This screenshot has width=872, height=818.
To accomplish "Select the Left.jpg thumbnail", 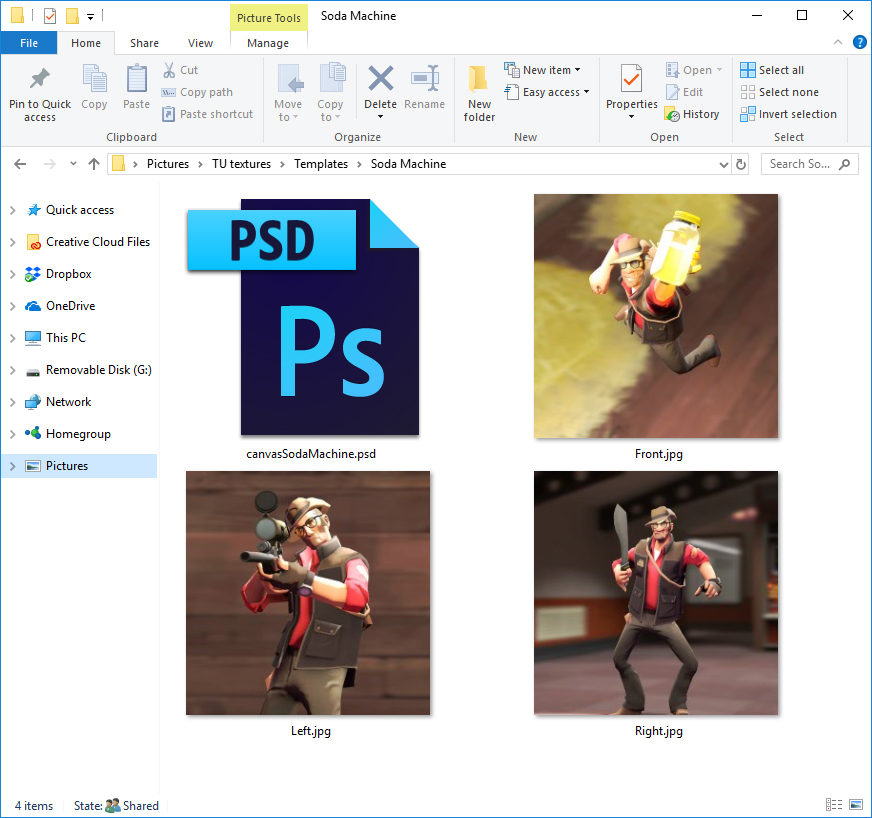I will pos(308,593).
